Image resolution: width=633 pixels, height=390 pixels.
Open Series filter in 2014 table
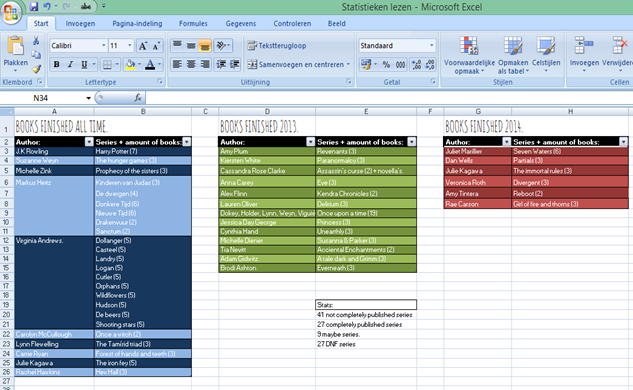click(624, 142)
